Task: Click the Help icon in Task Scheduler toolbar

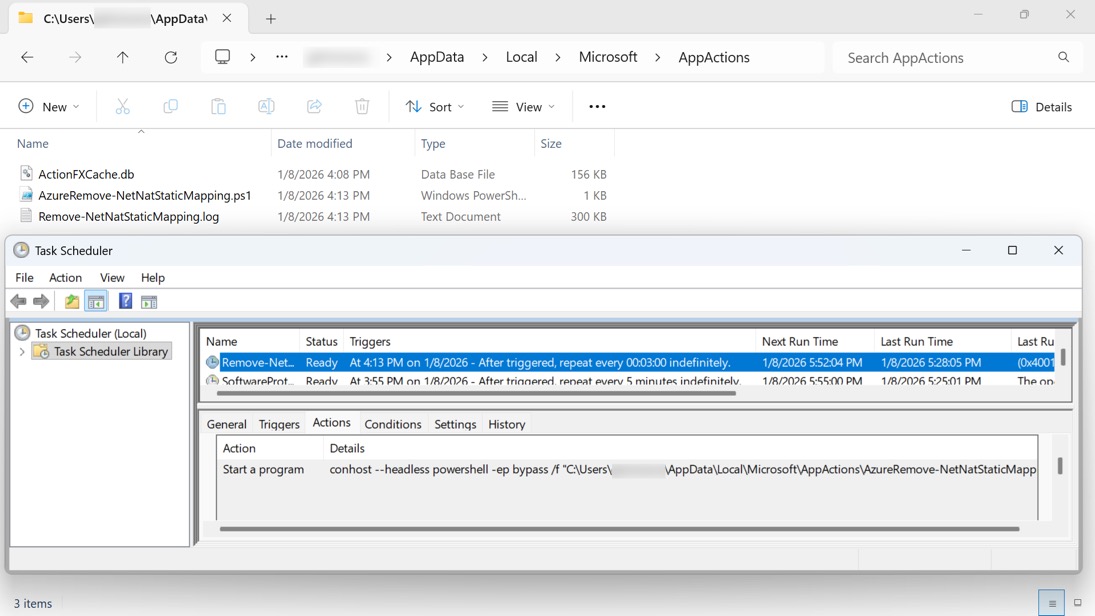Action: 125,301
